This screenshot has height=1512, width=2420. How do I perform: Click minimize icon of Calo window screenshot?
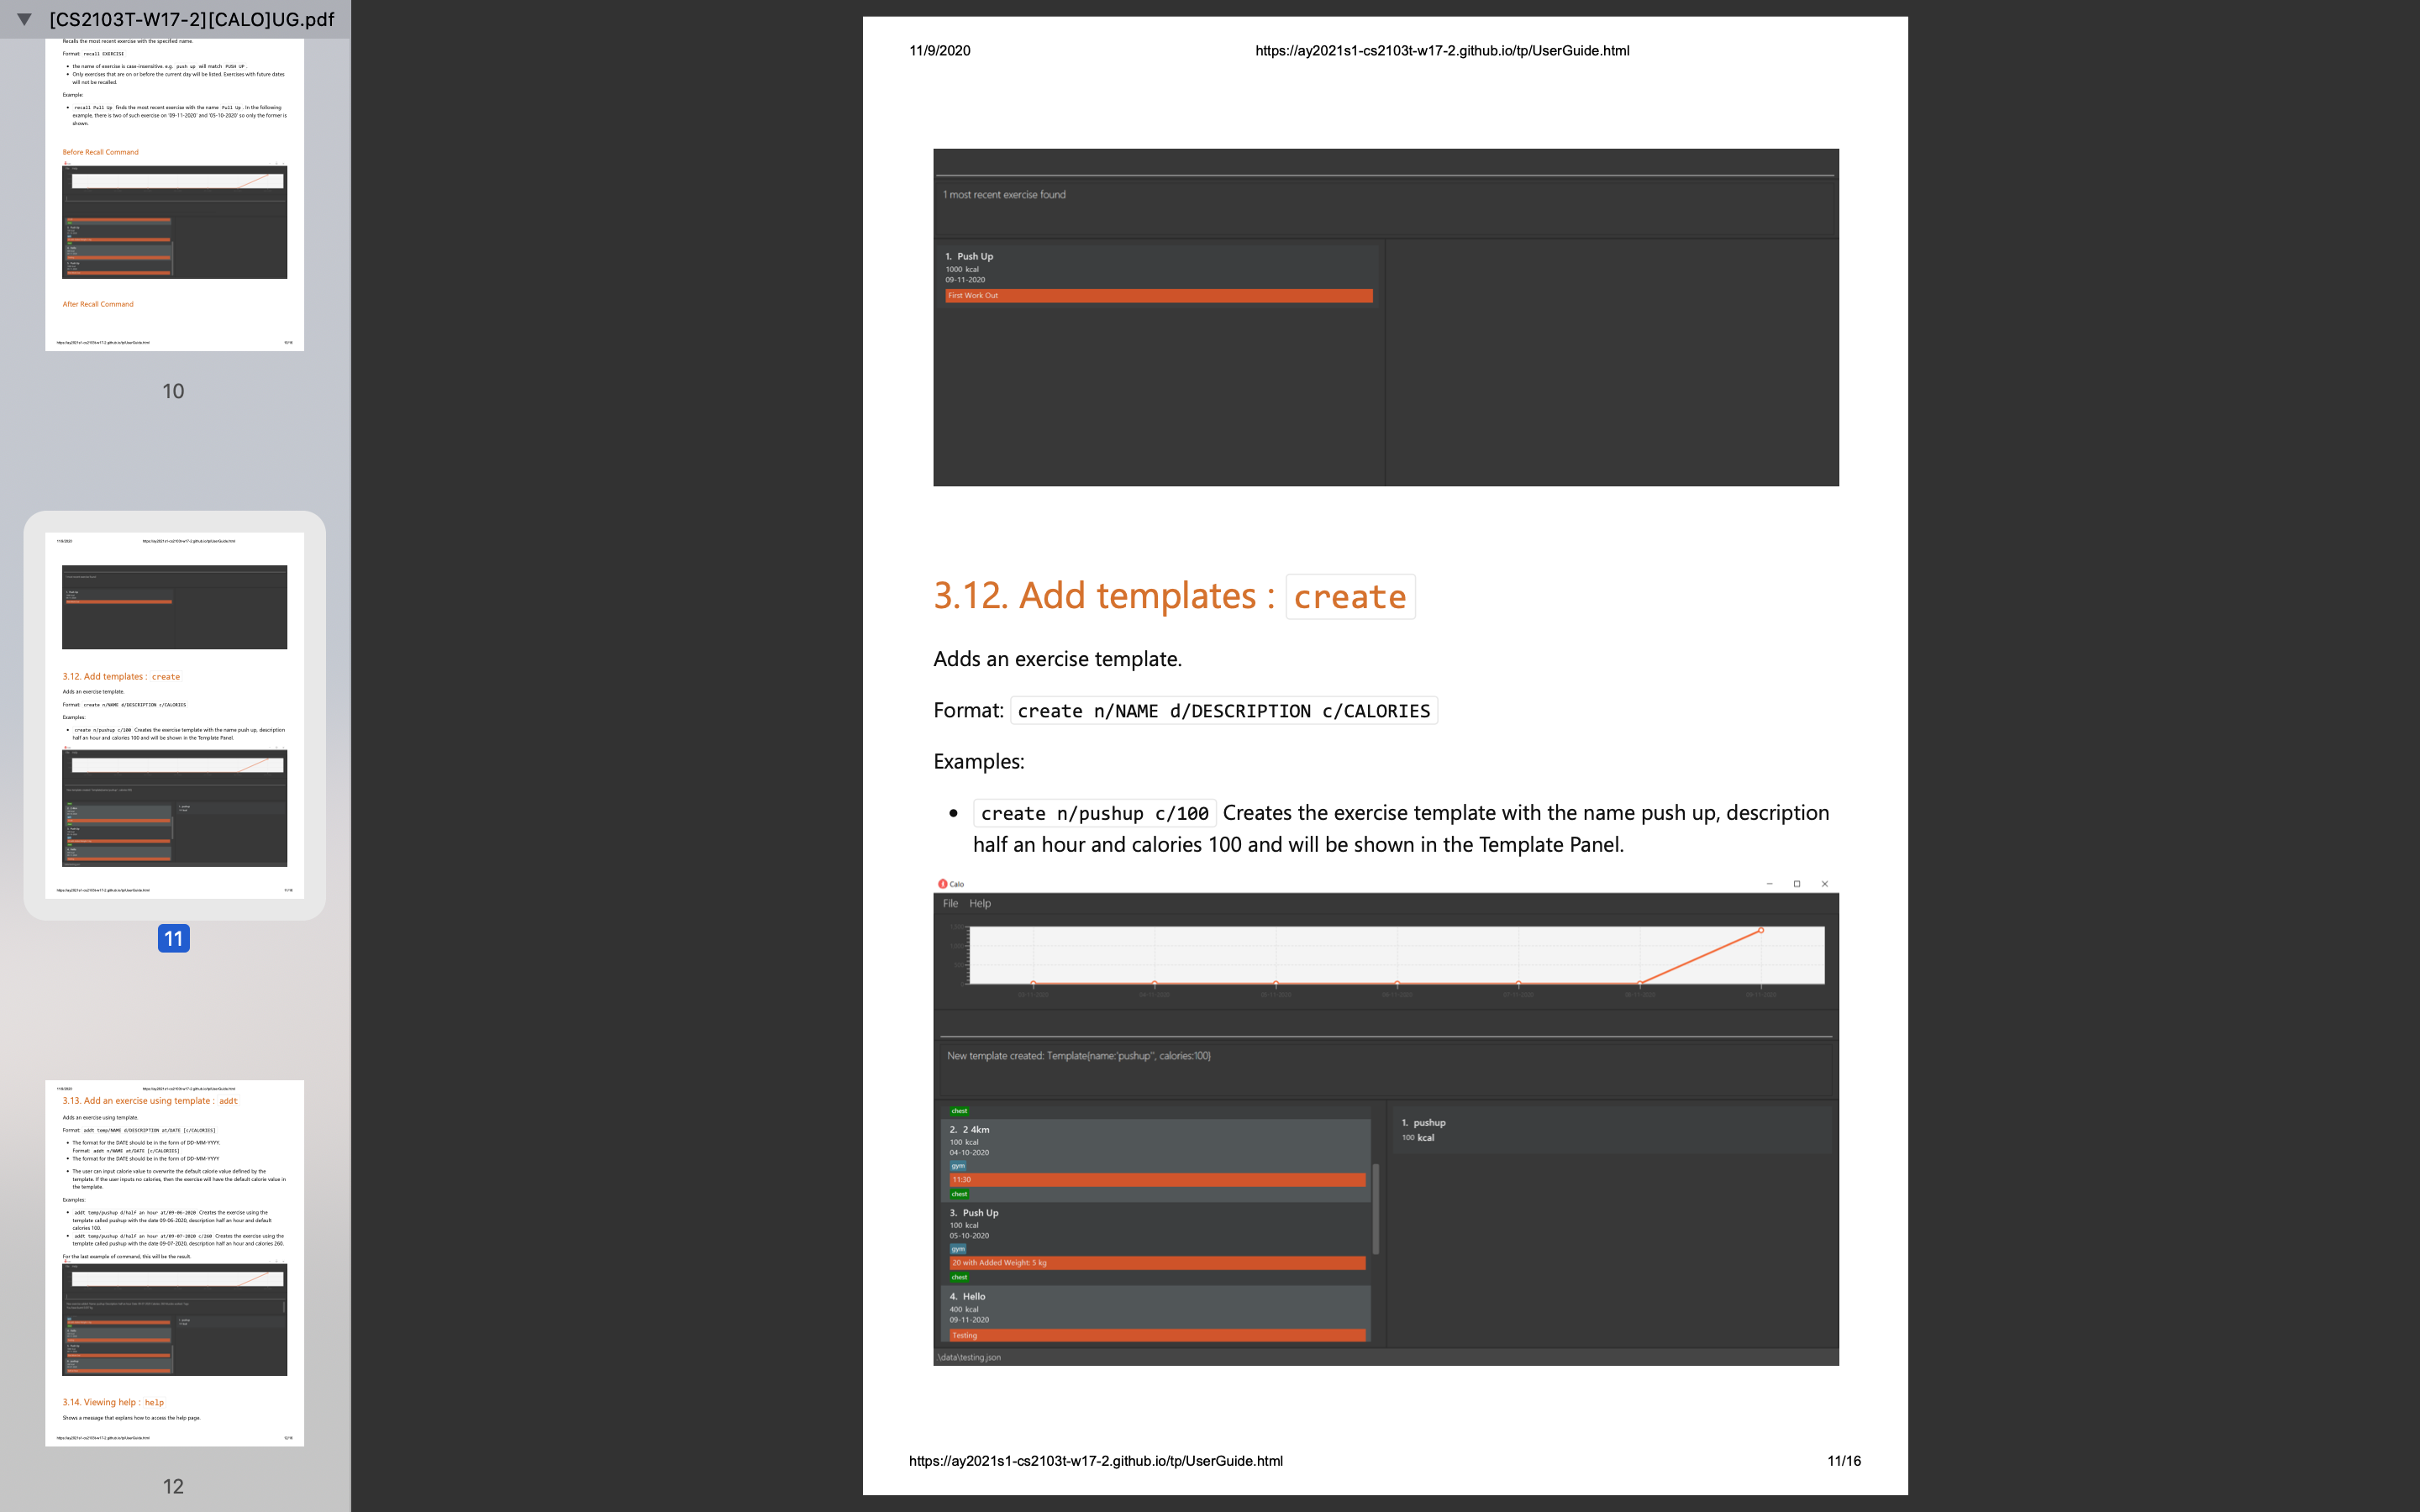pos(1769,884)
